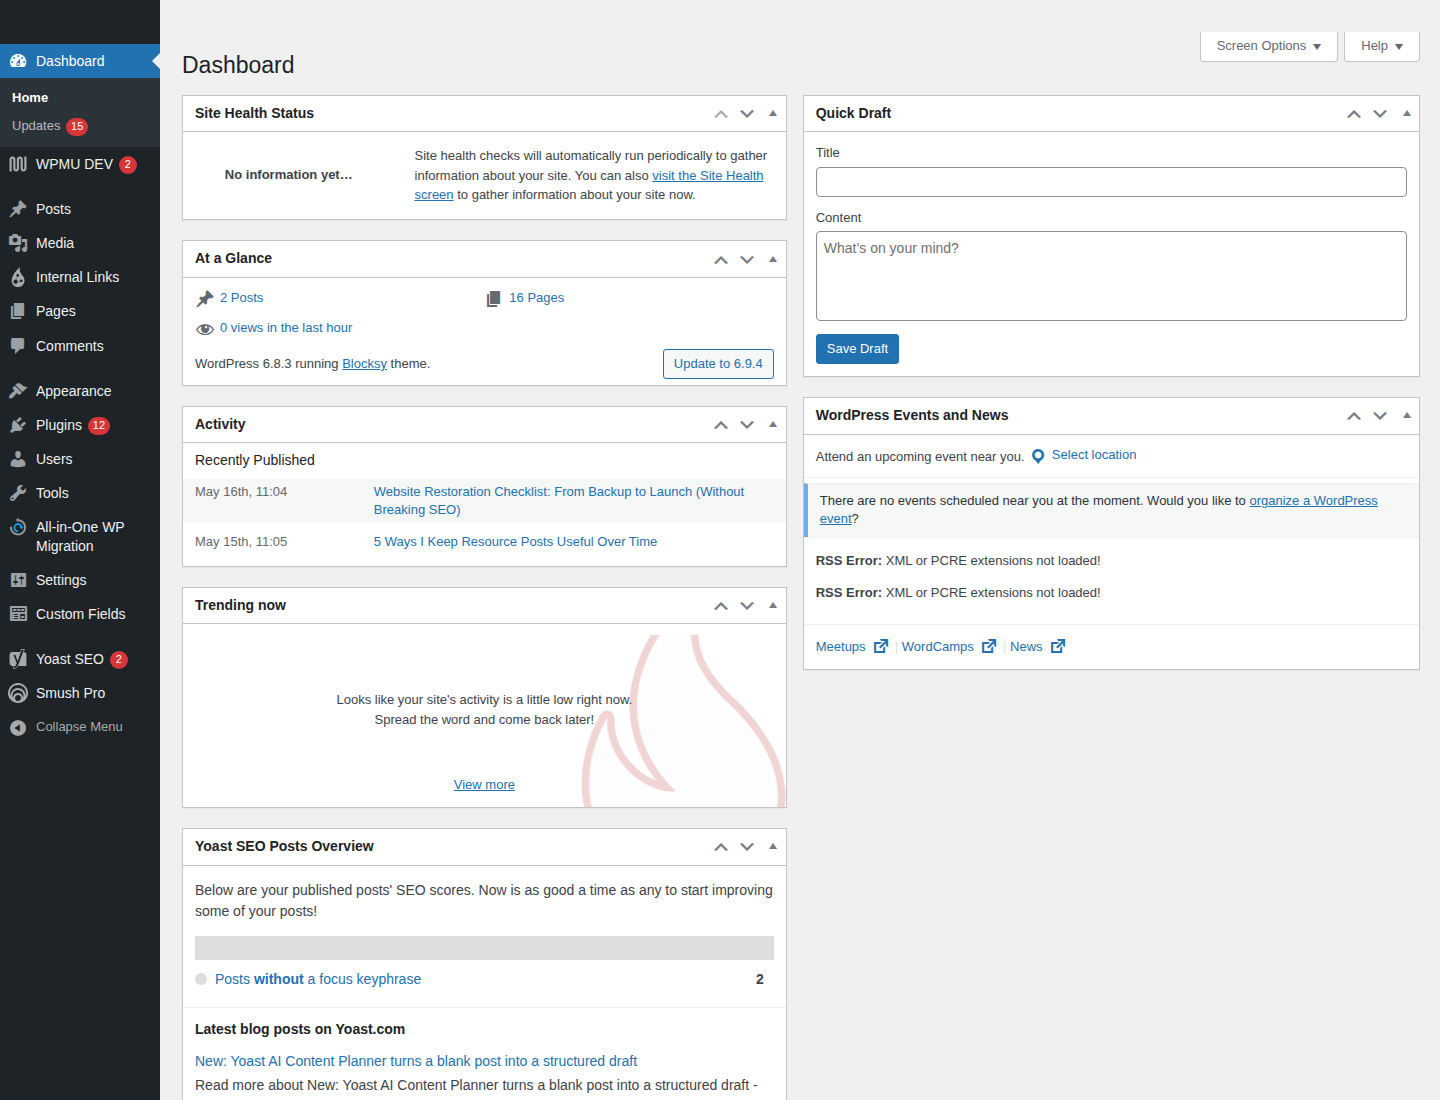This screenshot has width=1440, height=1100.
Task: Open the Custom Fields menu
Action: (80, 614)
